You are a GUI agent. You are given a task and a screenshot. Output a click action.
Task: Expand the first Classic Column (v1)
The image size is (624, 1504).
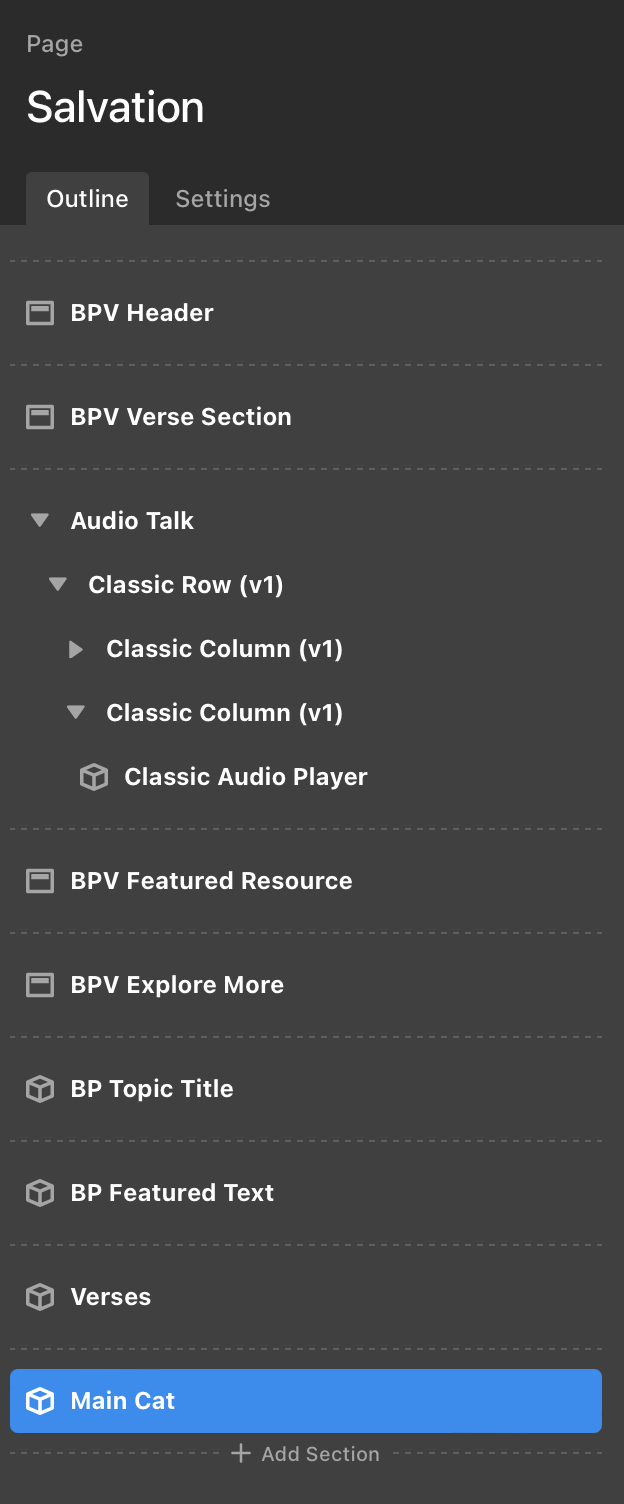(x=76, y=649)
